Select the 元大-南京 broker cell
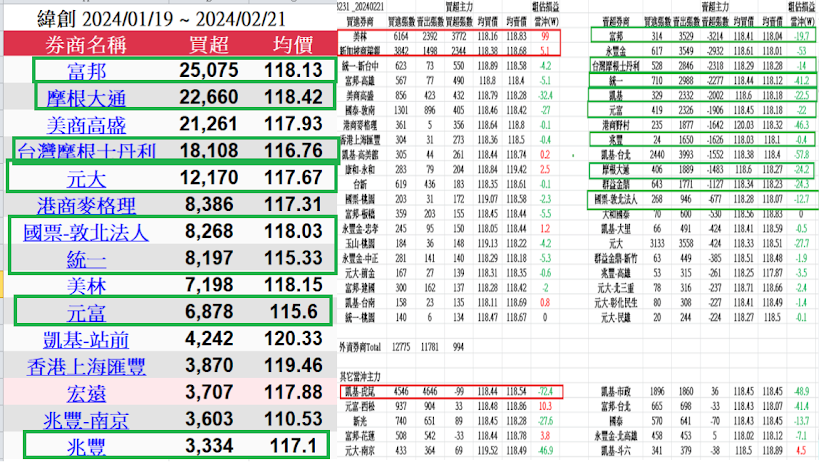The height and width of the screenshot is (462, 821). (x=360, y=450)
